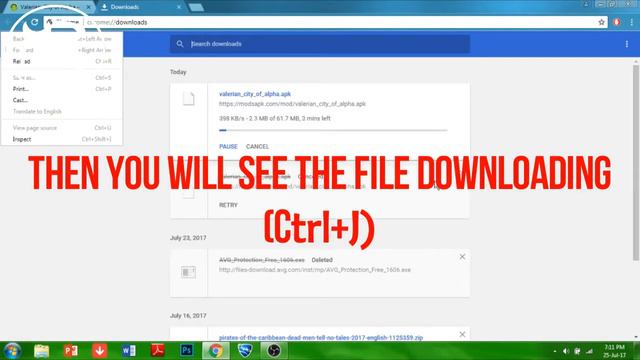Open the Windows Start button
Viewport: 640px width, 360px height.
click(x=12, y=351)
